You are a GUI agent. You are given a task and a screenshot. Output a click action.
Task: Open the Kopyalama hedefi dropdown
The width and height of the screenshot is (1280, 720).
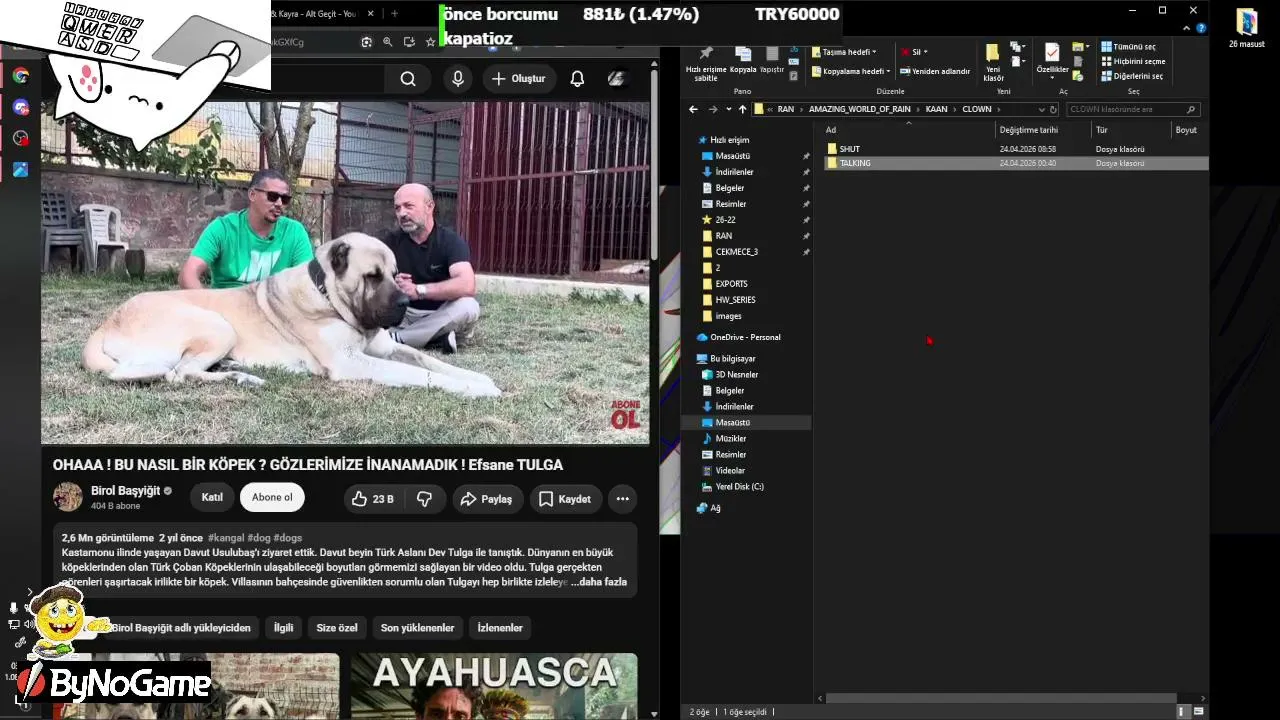tap(850, 71)
